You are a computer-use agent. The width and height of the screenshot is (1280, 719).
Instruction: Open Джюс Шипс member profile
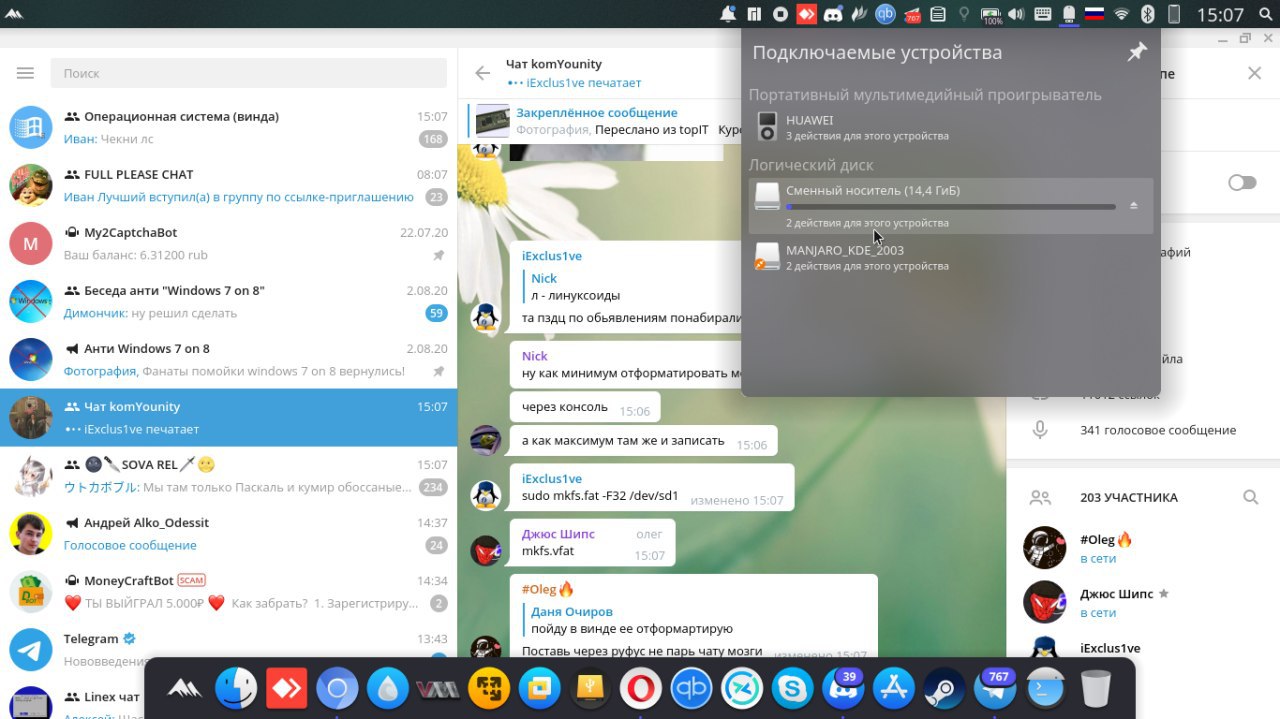coord(1143,603)
